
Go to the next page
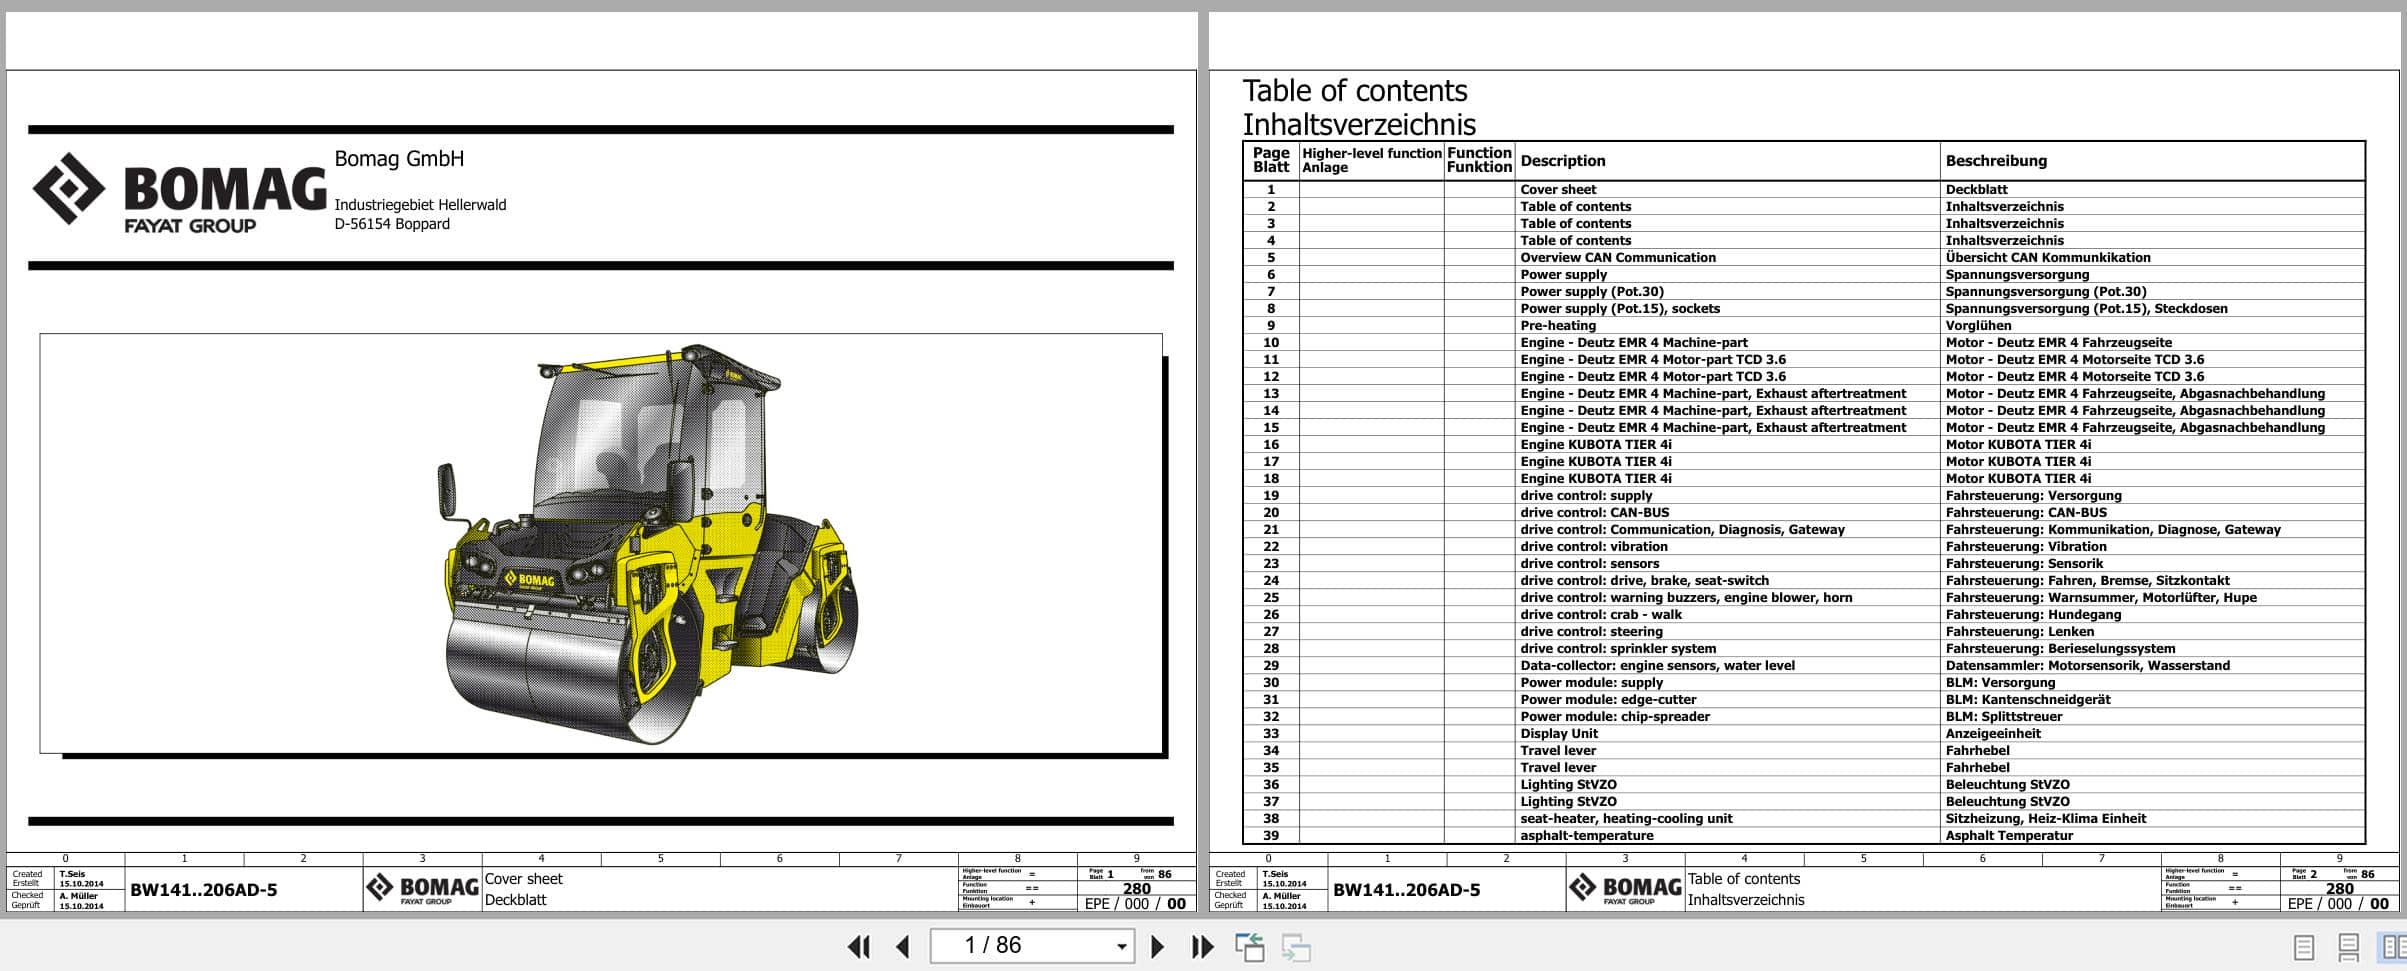click(x=1158, y=945)
